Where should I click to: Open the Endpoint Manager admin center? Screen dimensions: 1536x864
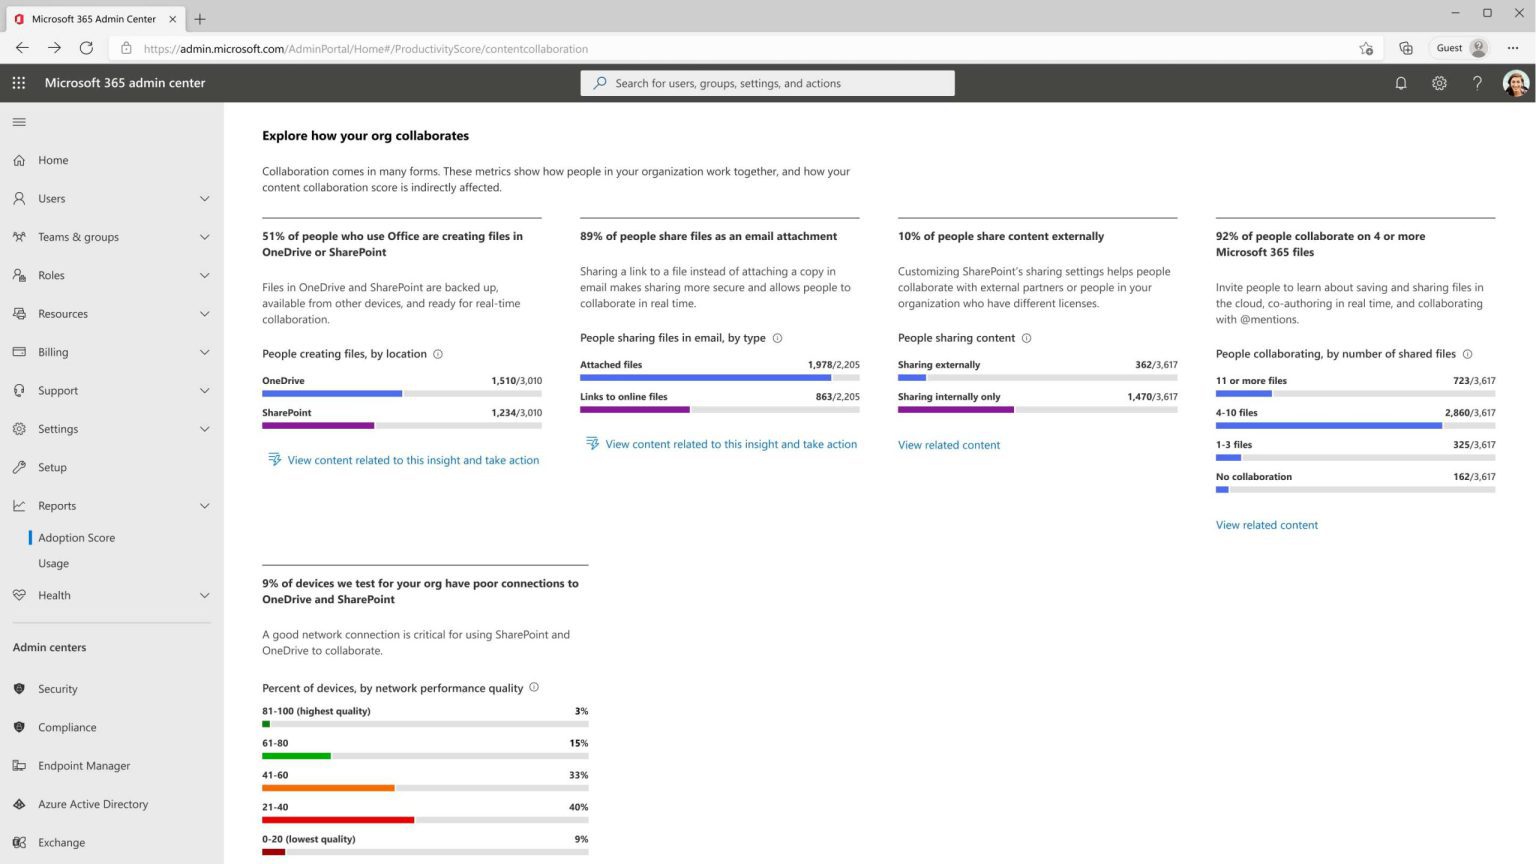[x=83, y=765]
